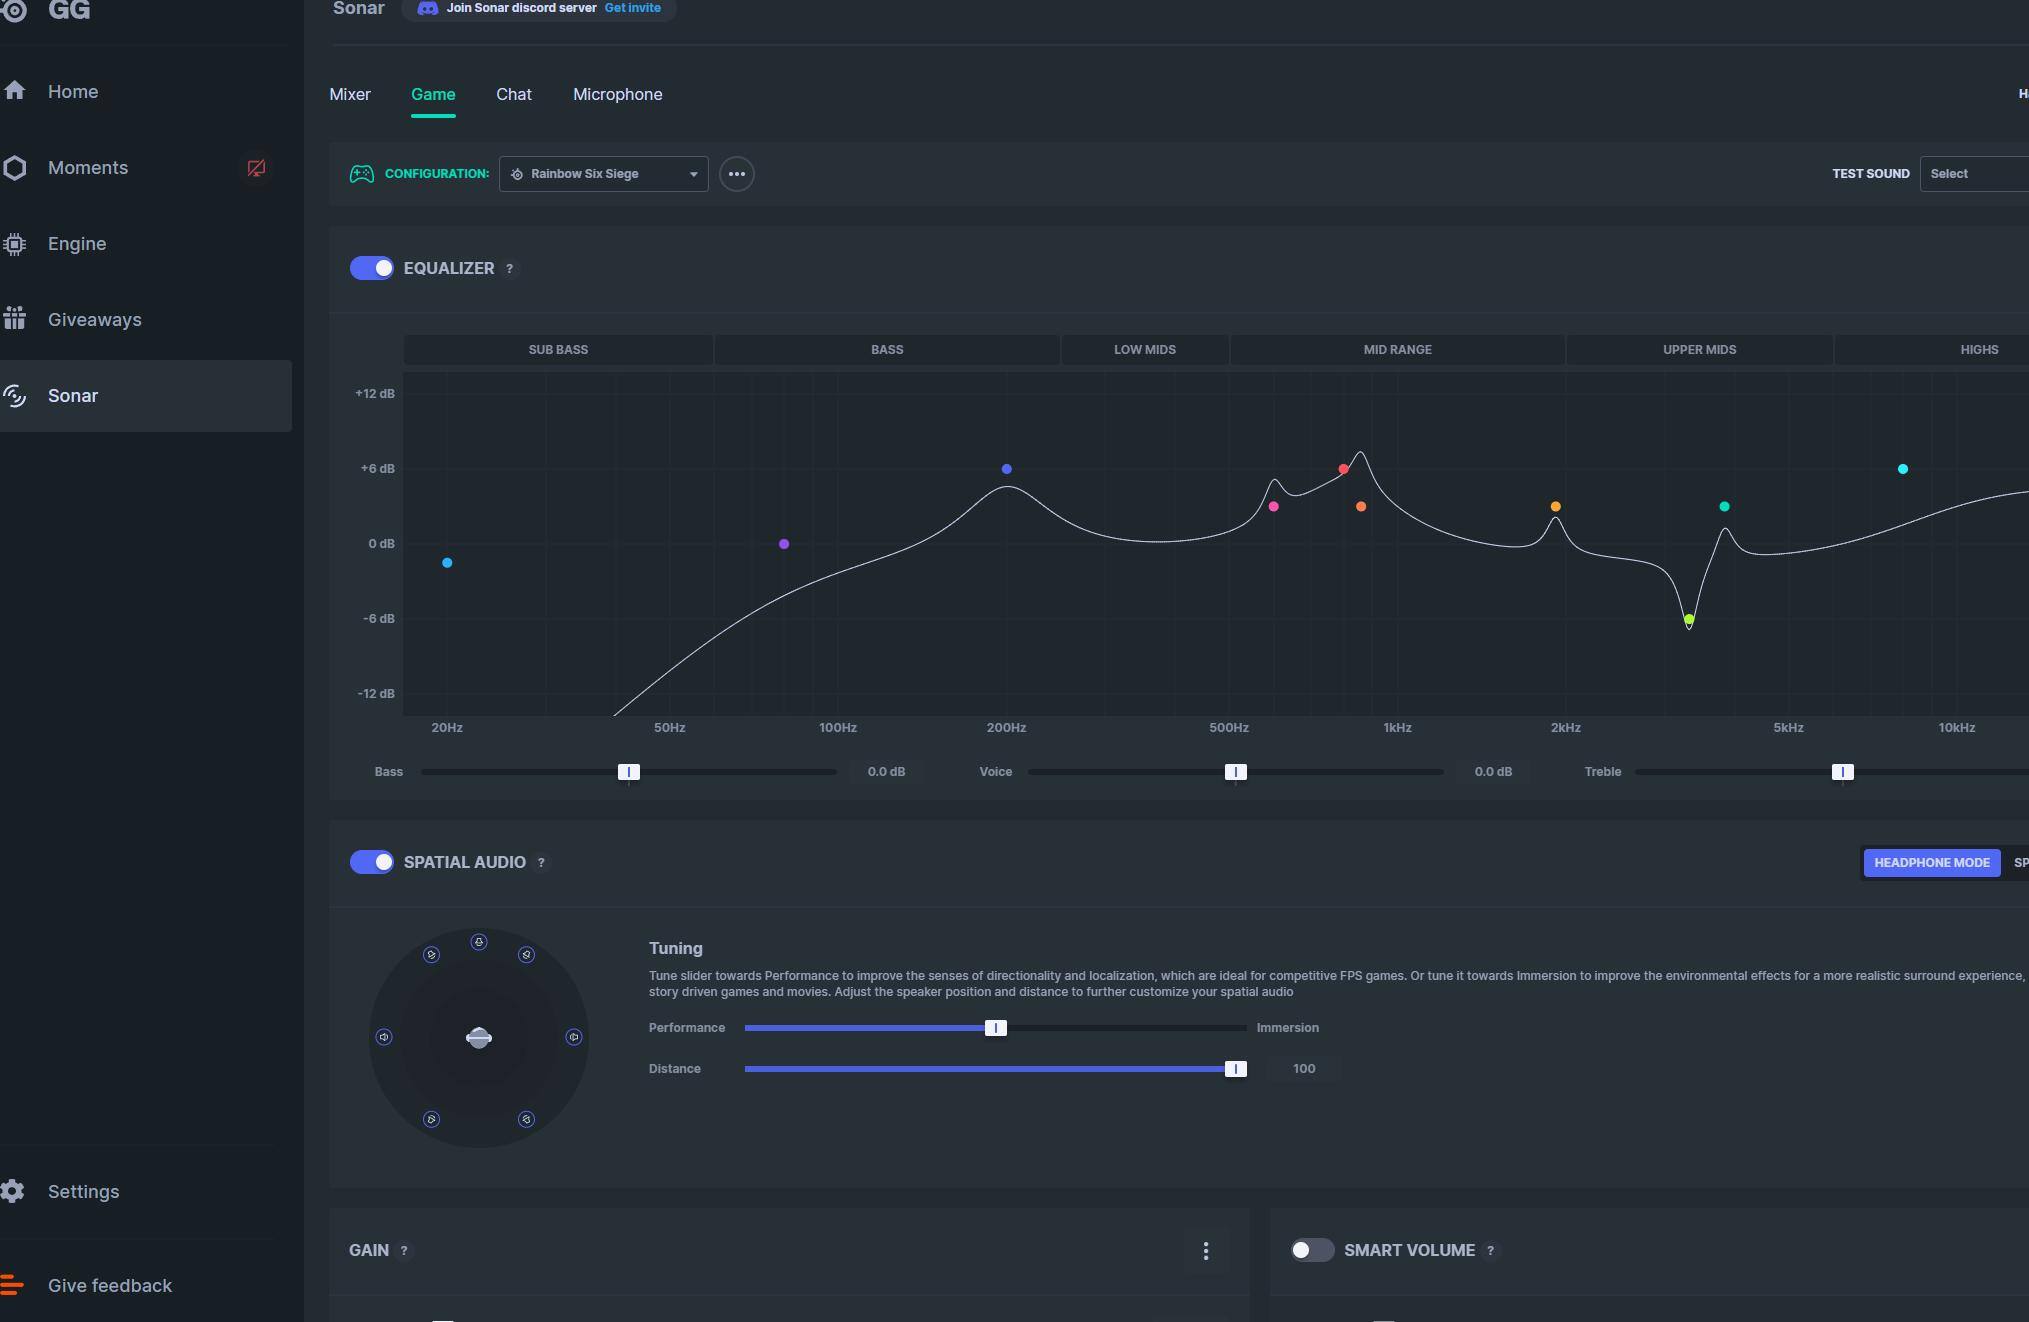Screen dimensions: 2029x1322
Task: Turn off the Spatial Audio toggle
Action: click(x=372, y=862)
